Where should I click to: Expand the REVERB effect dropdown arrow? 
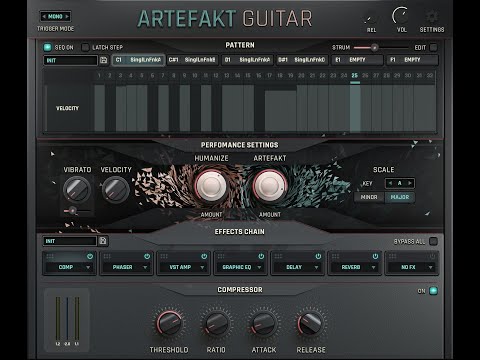click(x=374, y=267)
